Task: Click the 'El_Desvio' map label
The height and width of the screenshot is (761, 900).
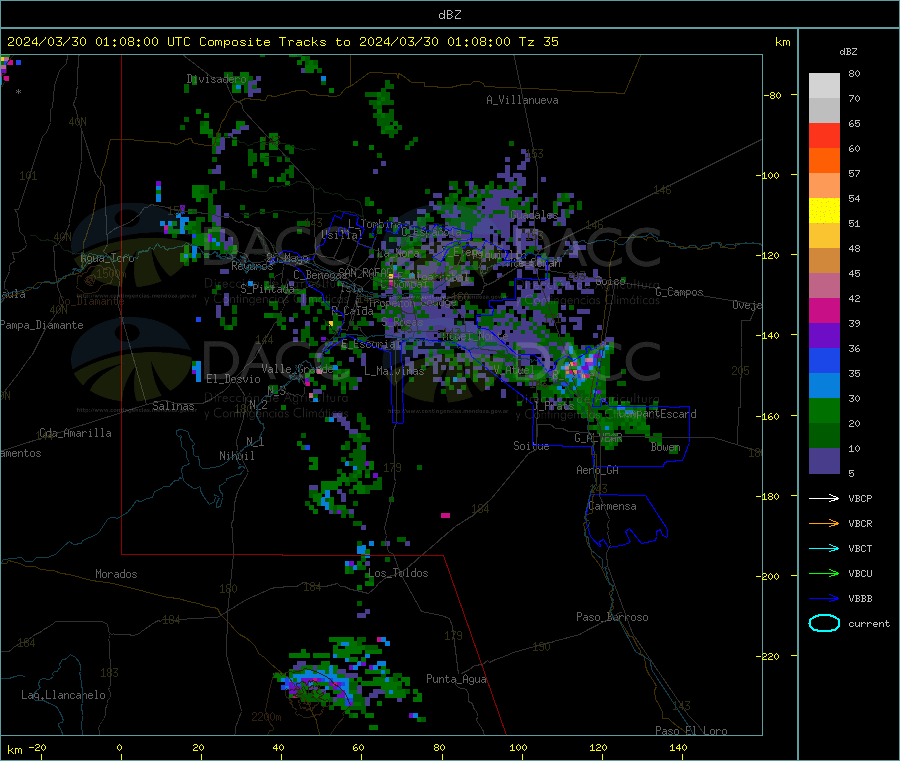Action: click(x=233, y=379)
